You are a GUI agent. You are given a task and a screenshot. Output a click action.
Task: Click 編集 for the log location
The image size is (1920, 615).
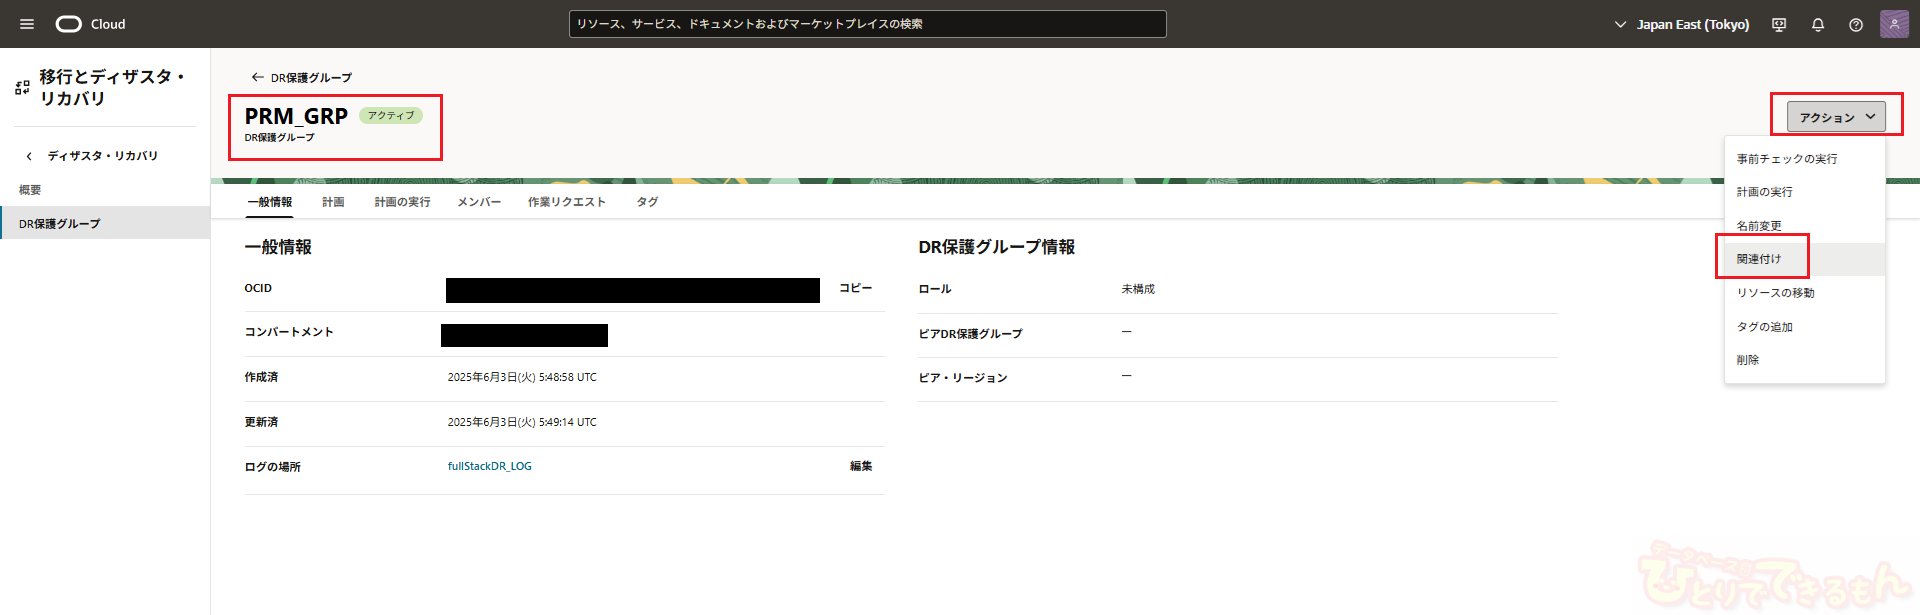(861, 466)
